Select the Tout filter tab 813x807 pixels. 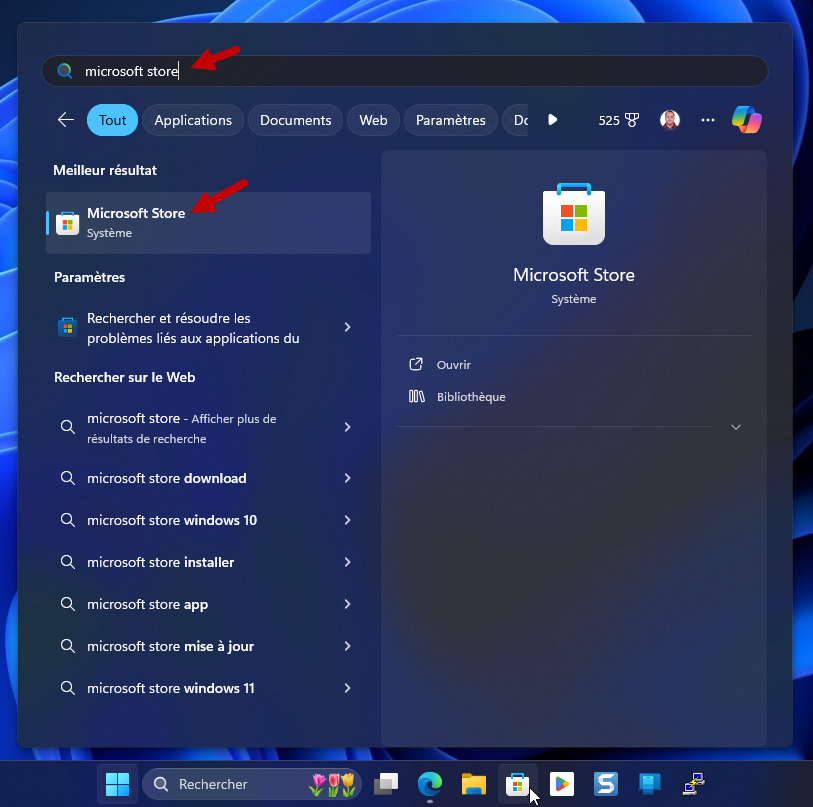(113, 120)
